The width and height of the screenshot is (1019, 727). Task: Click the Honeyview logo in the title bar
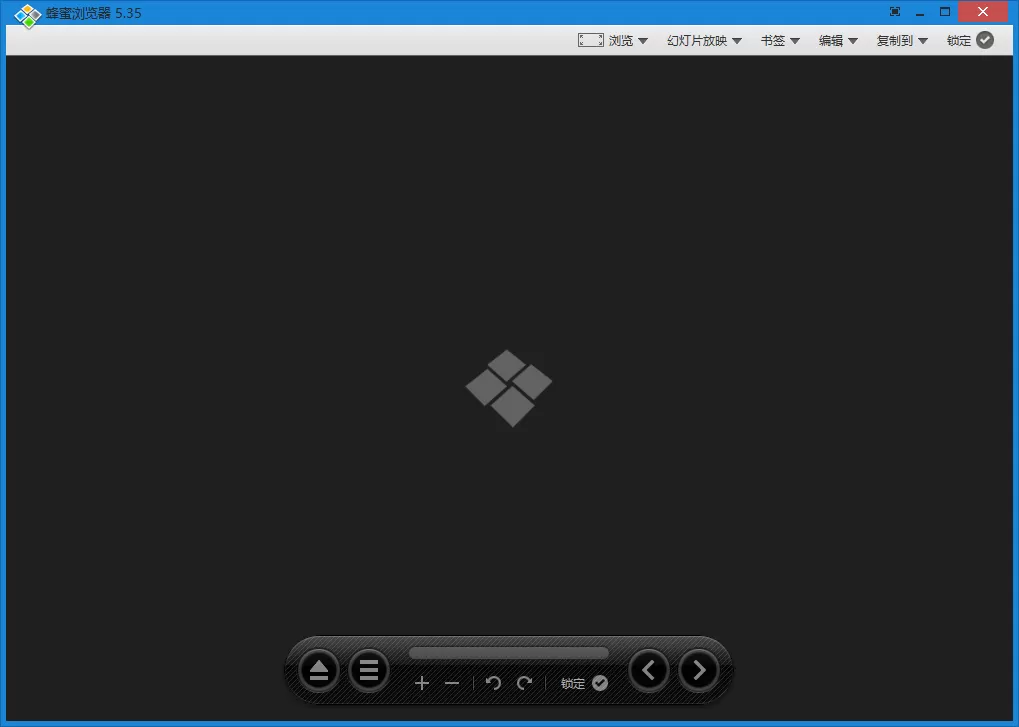pyautogui.click(x=27, y=15)
